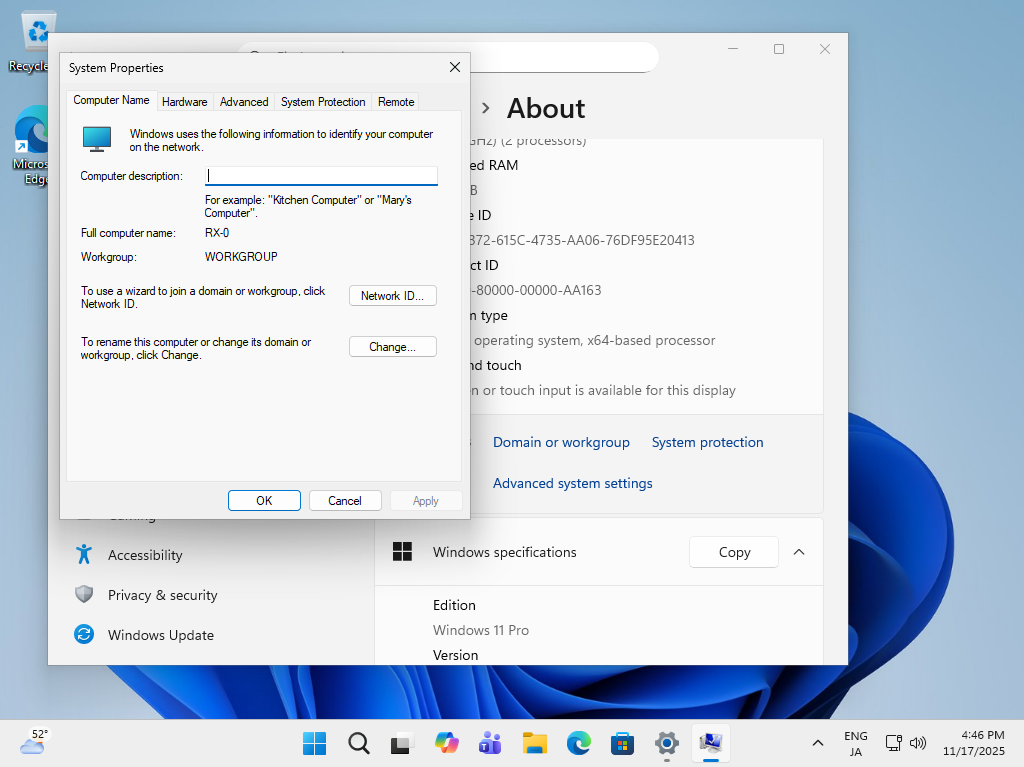
Task: Switch to the Hardware tab
Action: [184, 102]
